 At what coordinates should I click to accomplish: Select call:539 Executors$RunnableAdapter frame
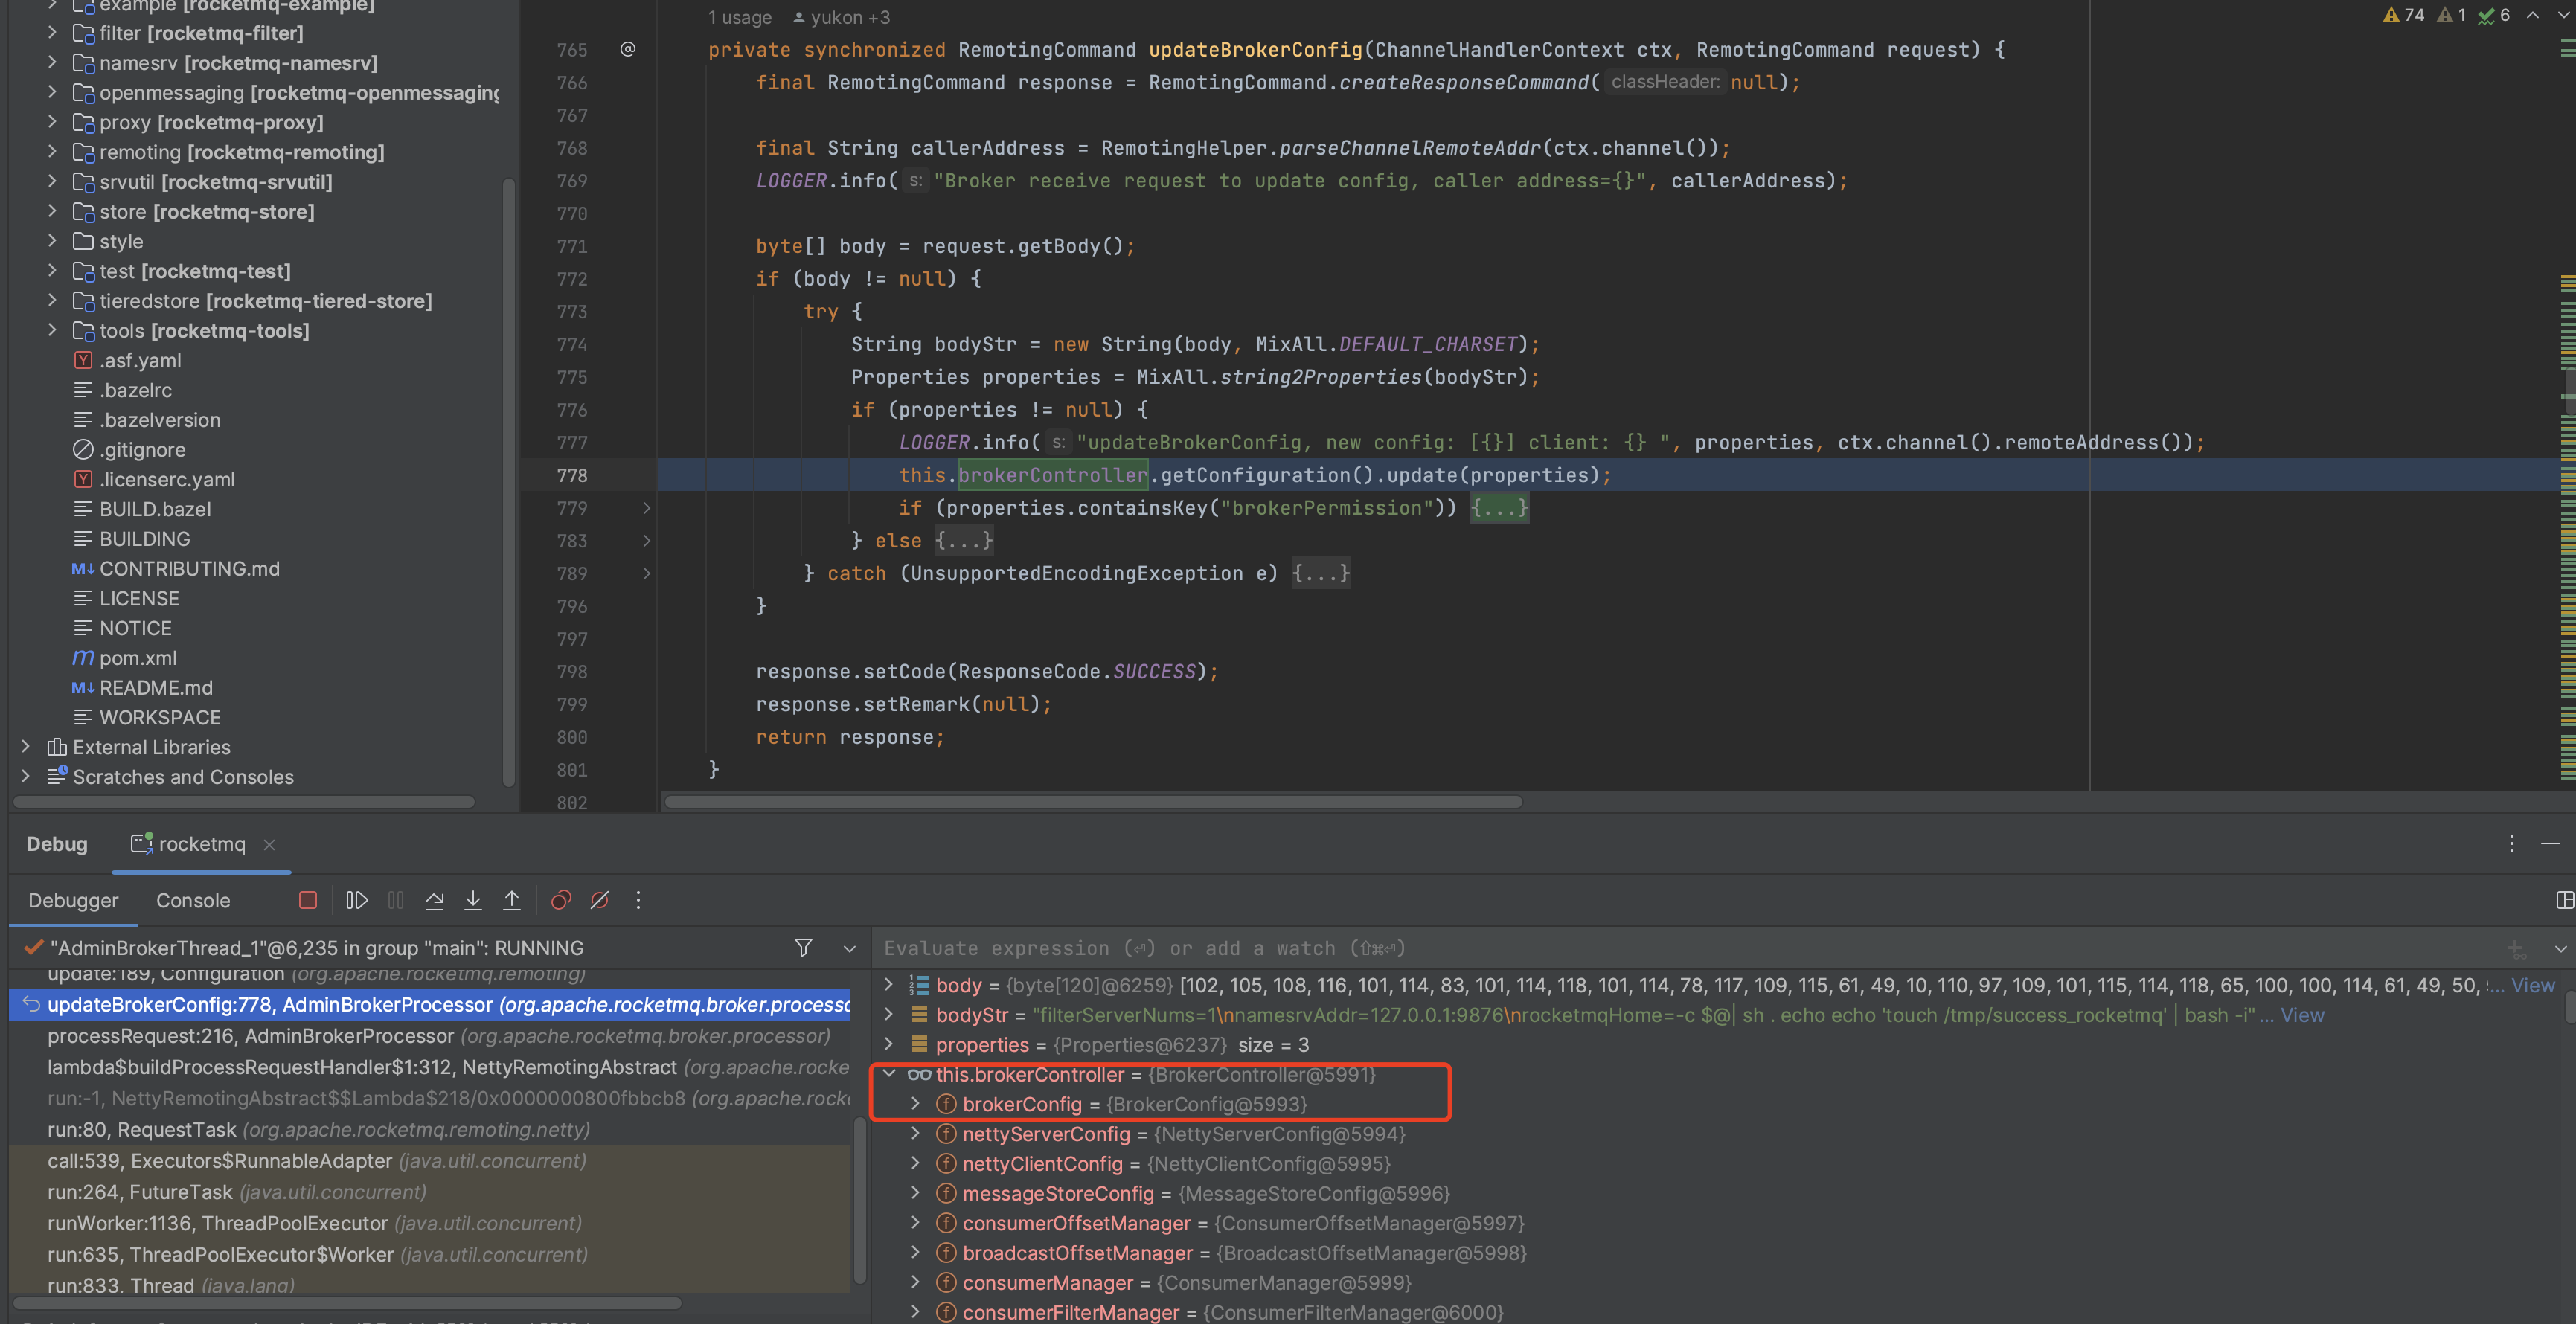click(x=317, y=1161)
